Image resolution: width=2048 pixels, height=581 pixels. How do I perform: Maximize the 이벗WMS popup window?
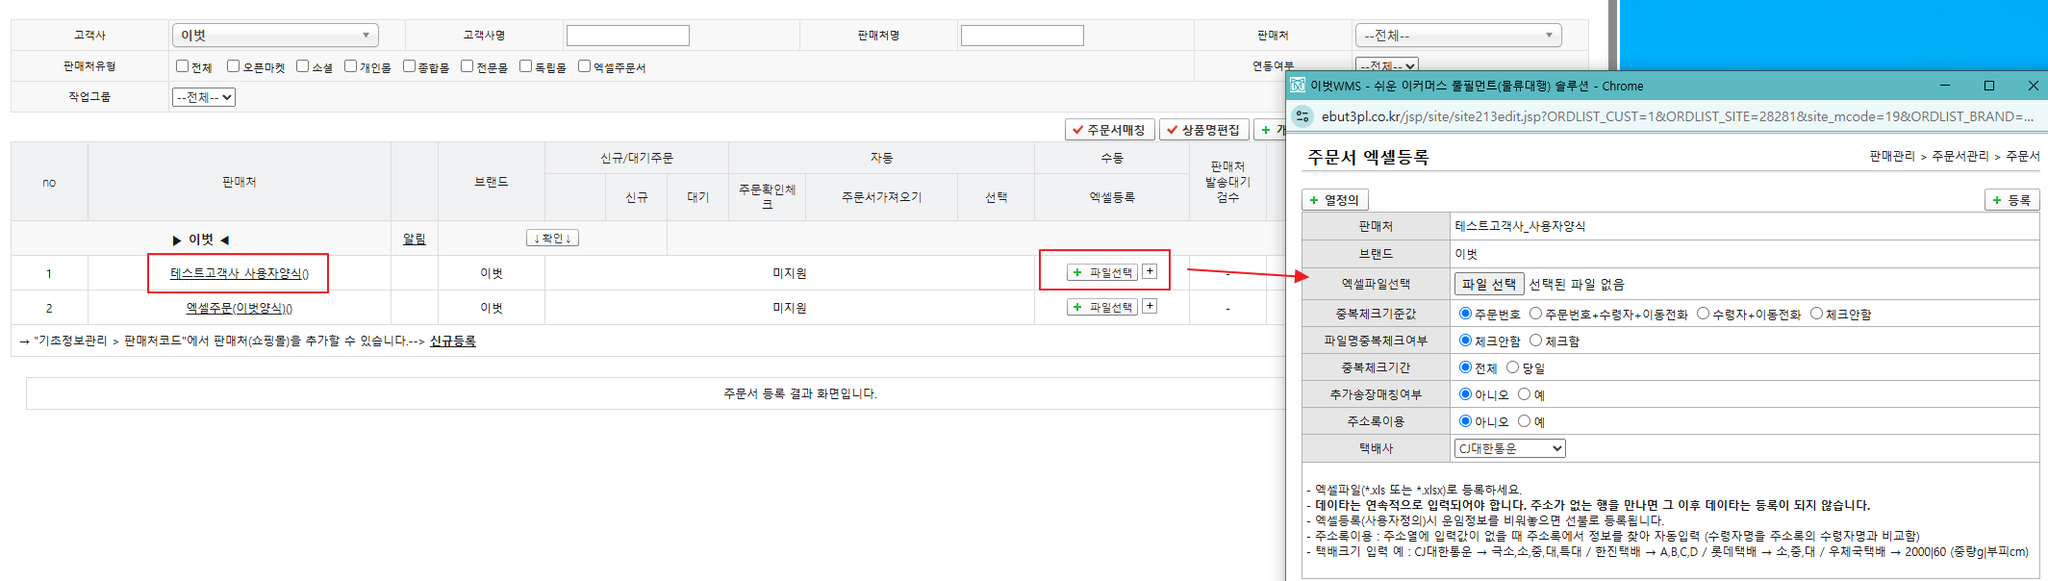coord(1989,86)
